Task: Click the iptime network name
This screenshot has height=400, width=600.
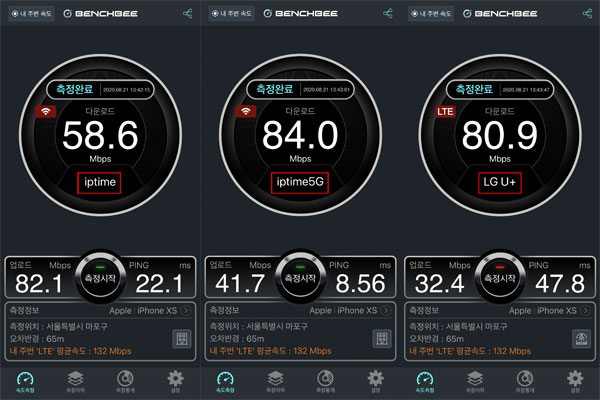Action: (99, 182)
